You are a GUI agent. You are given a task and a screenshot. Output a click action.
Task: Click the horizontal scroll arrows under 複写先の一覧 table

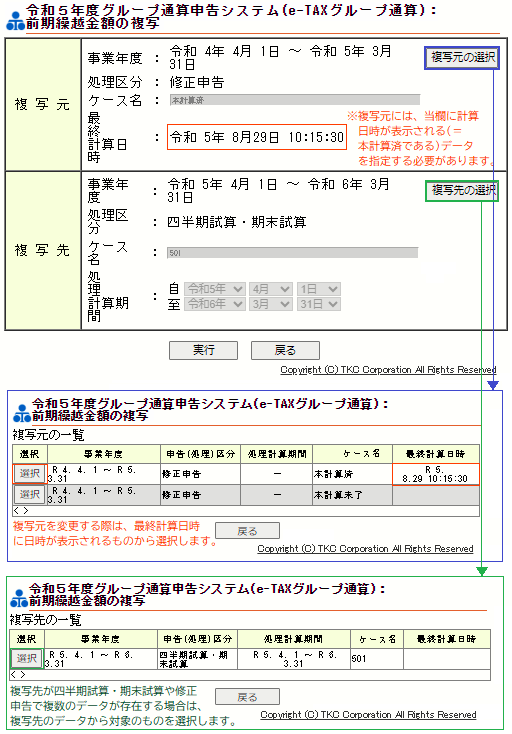click(18, 675)
